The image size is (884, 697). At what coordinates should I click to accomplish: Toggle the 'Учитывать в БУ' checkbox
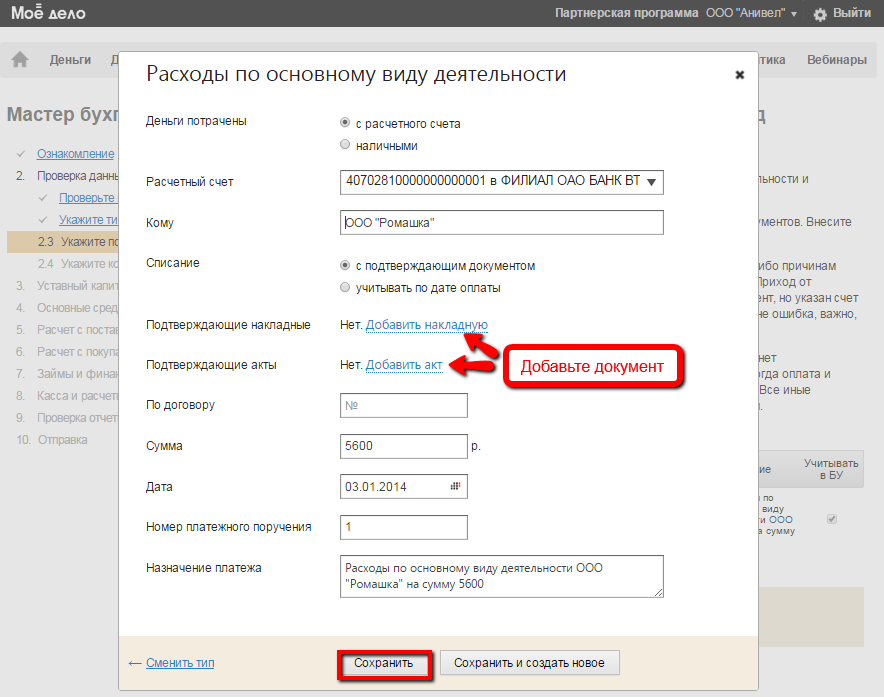(x=832, y=519)
